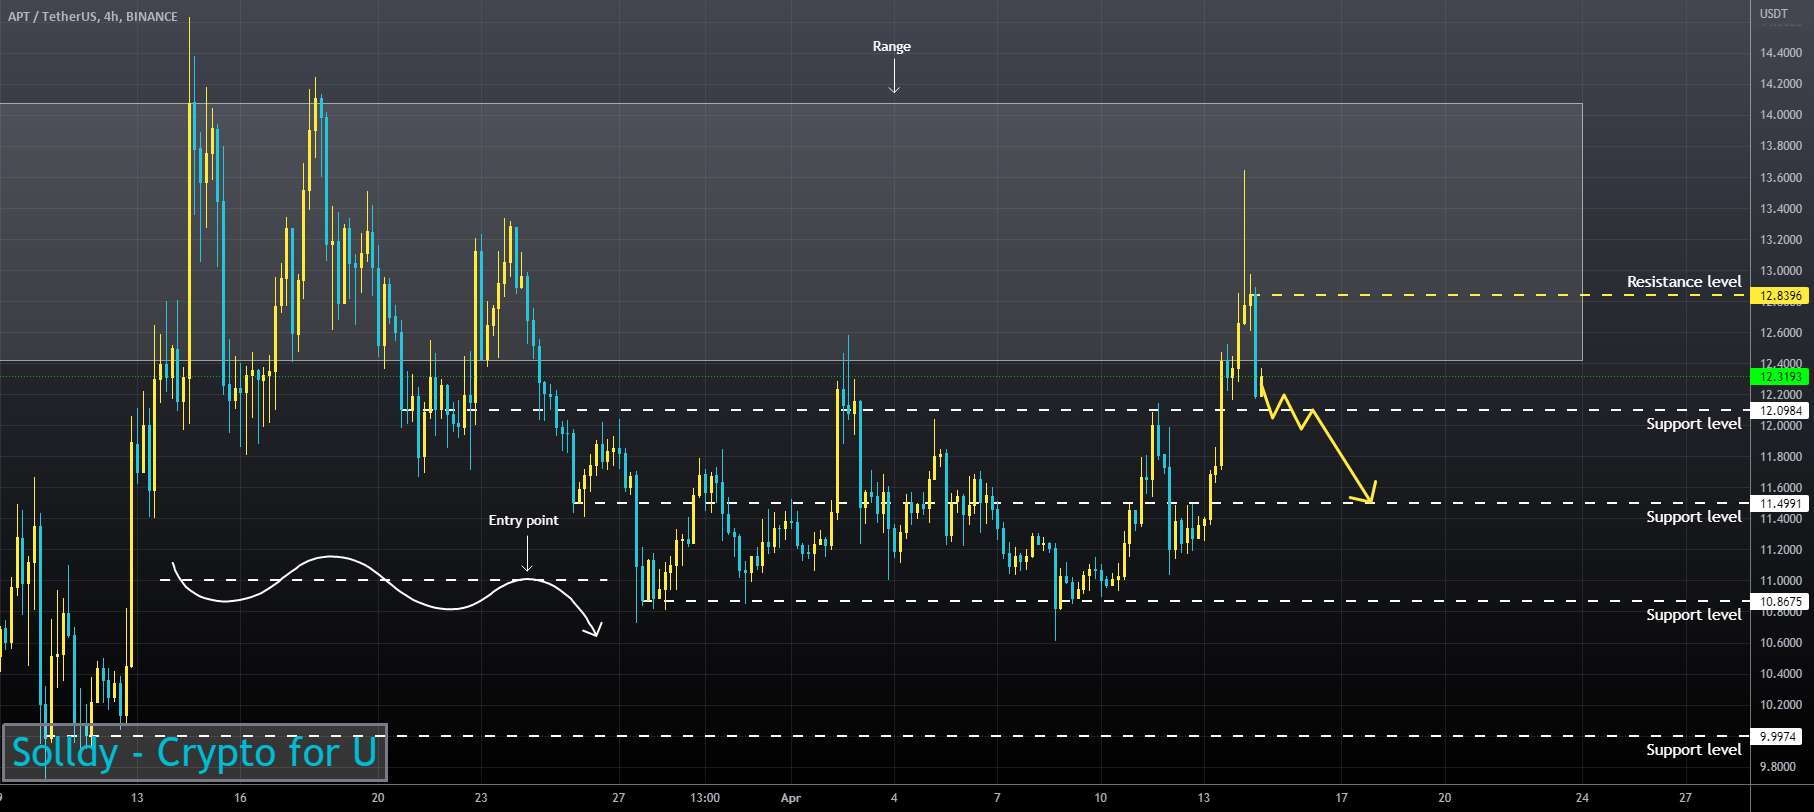
Task: Click the 11.0000 price axis tick
Action: (x=1781, y=581)
